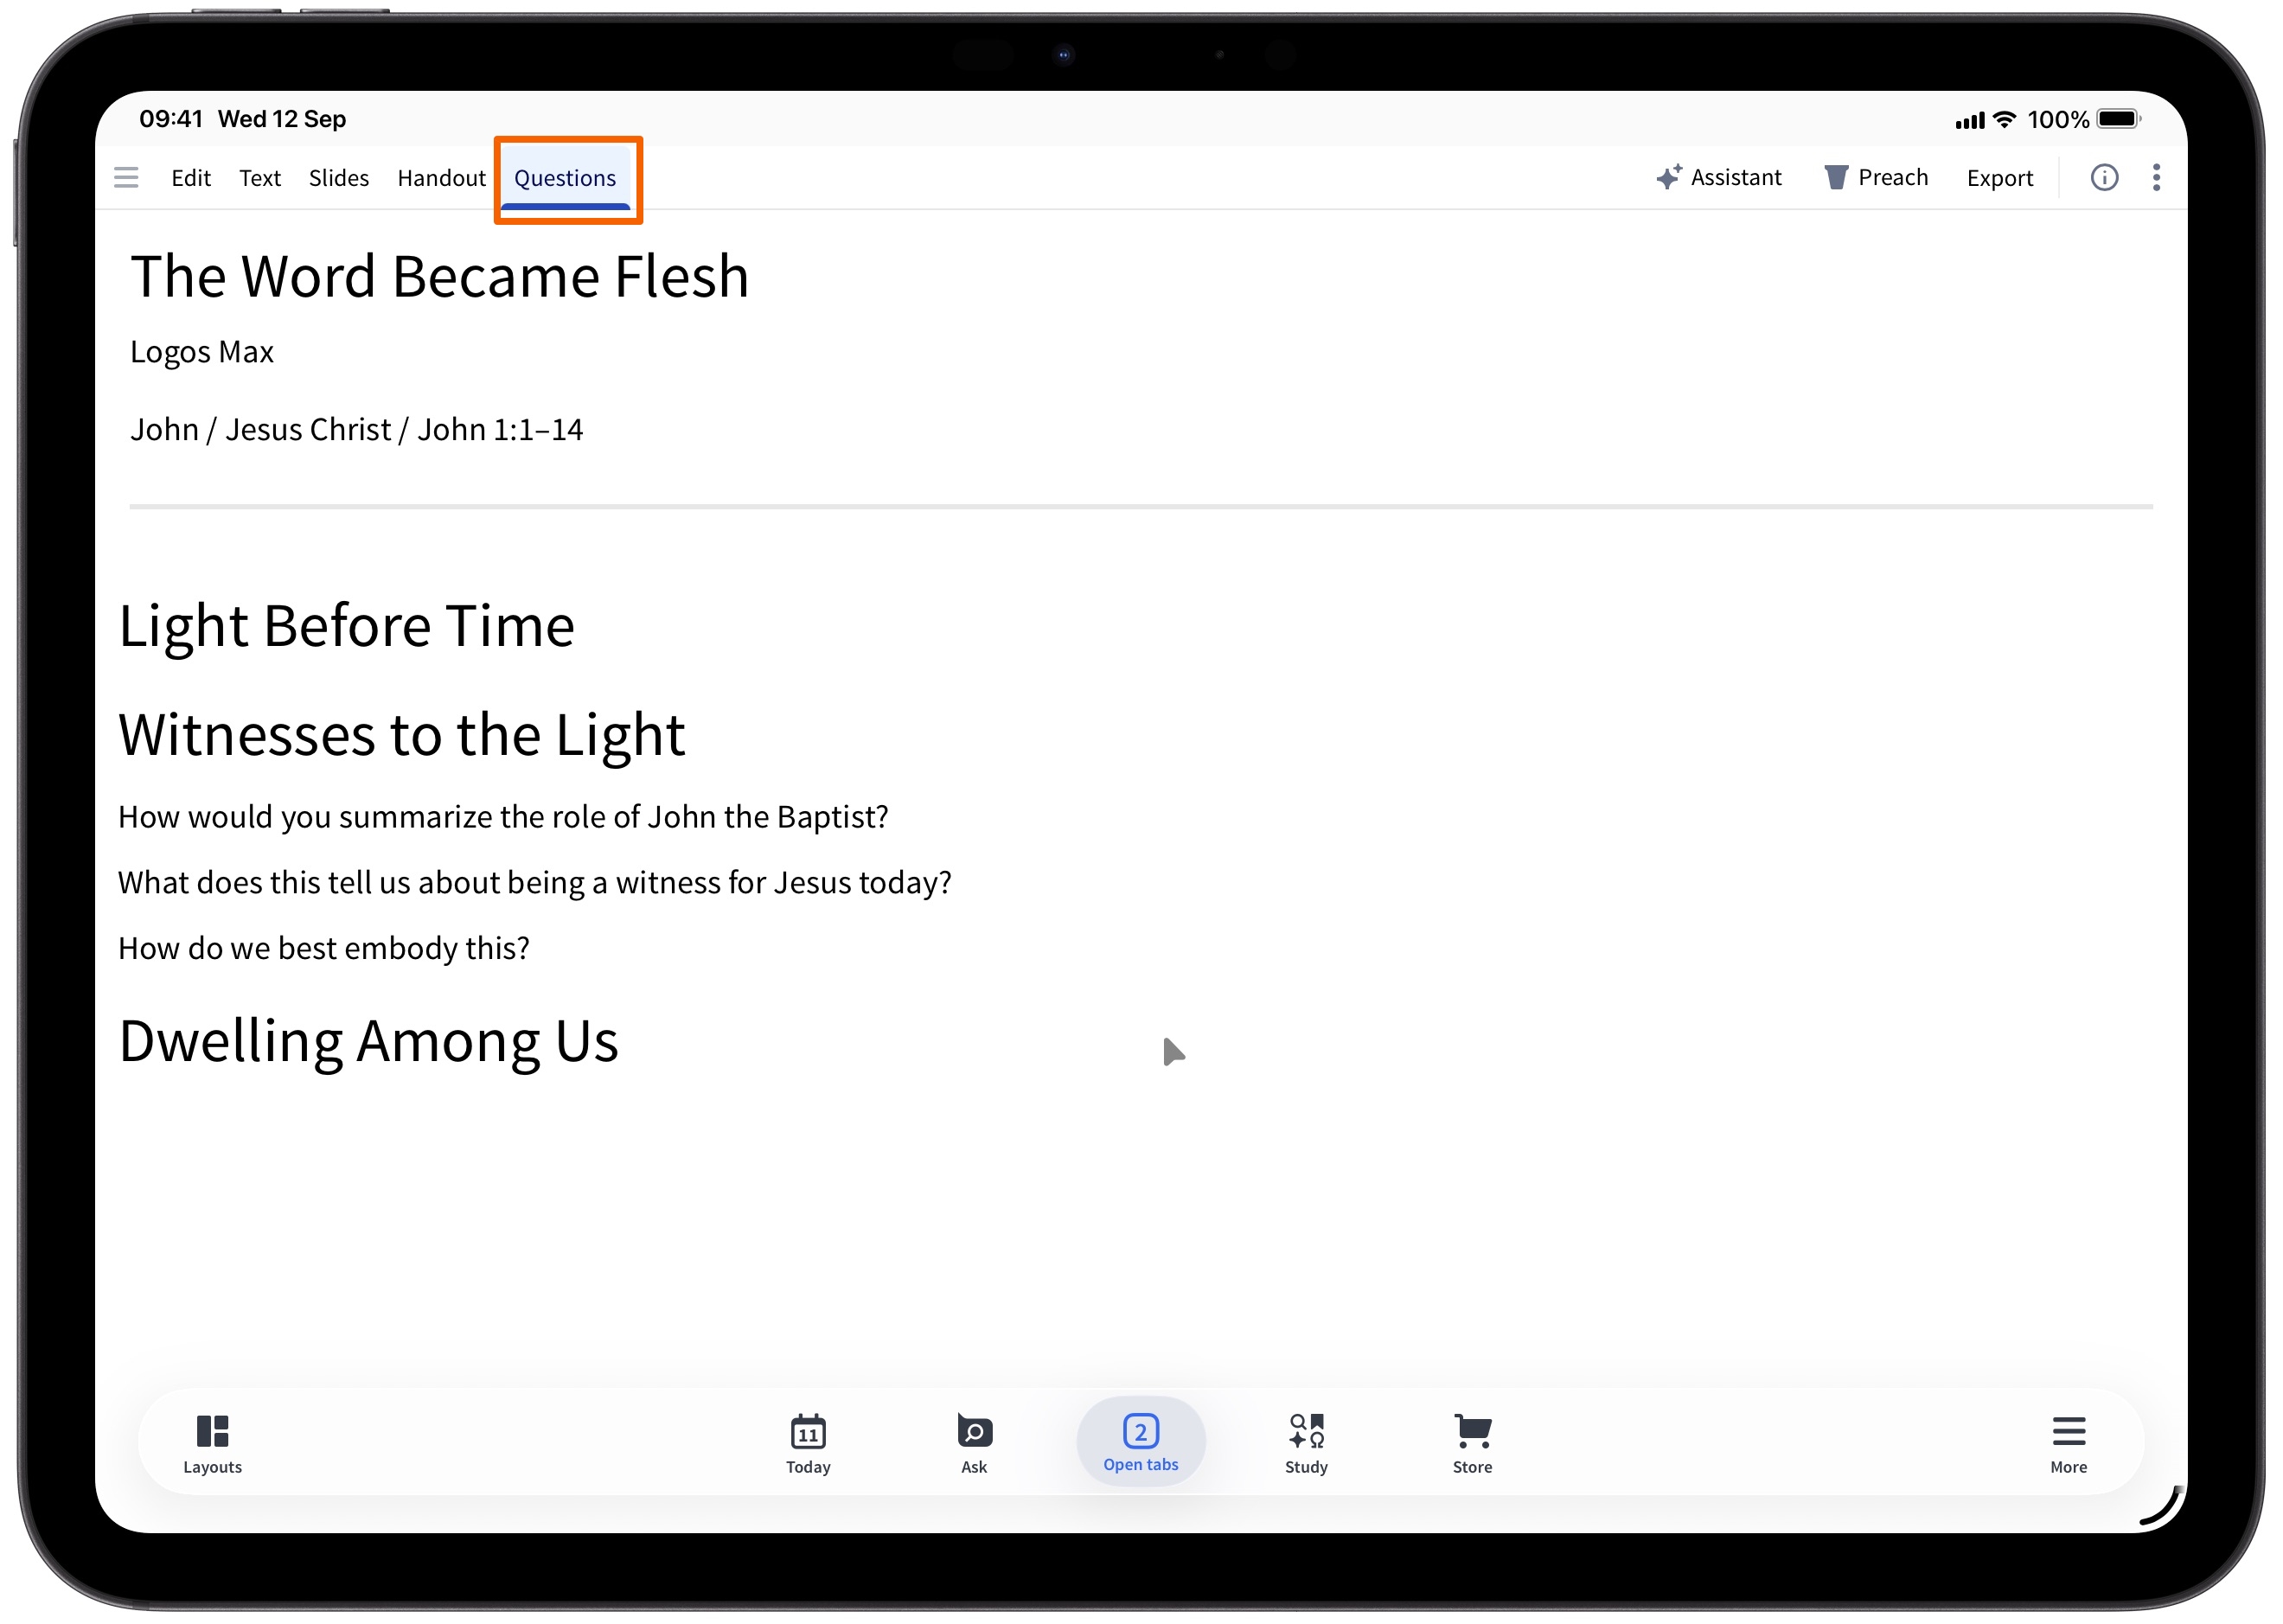Click the heading "Light Before Time"
This screenshot has width=2283, height=1624.
tap(347, 627)
